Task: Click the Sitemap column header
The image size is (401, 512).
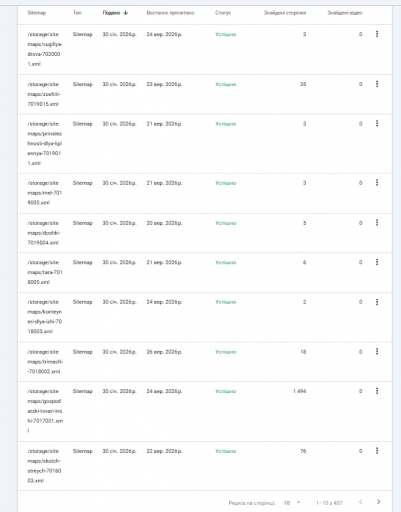Action: click(37, 13)
